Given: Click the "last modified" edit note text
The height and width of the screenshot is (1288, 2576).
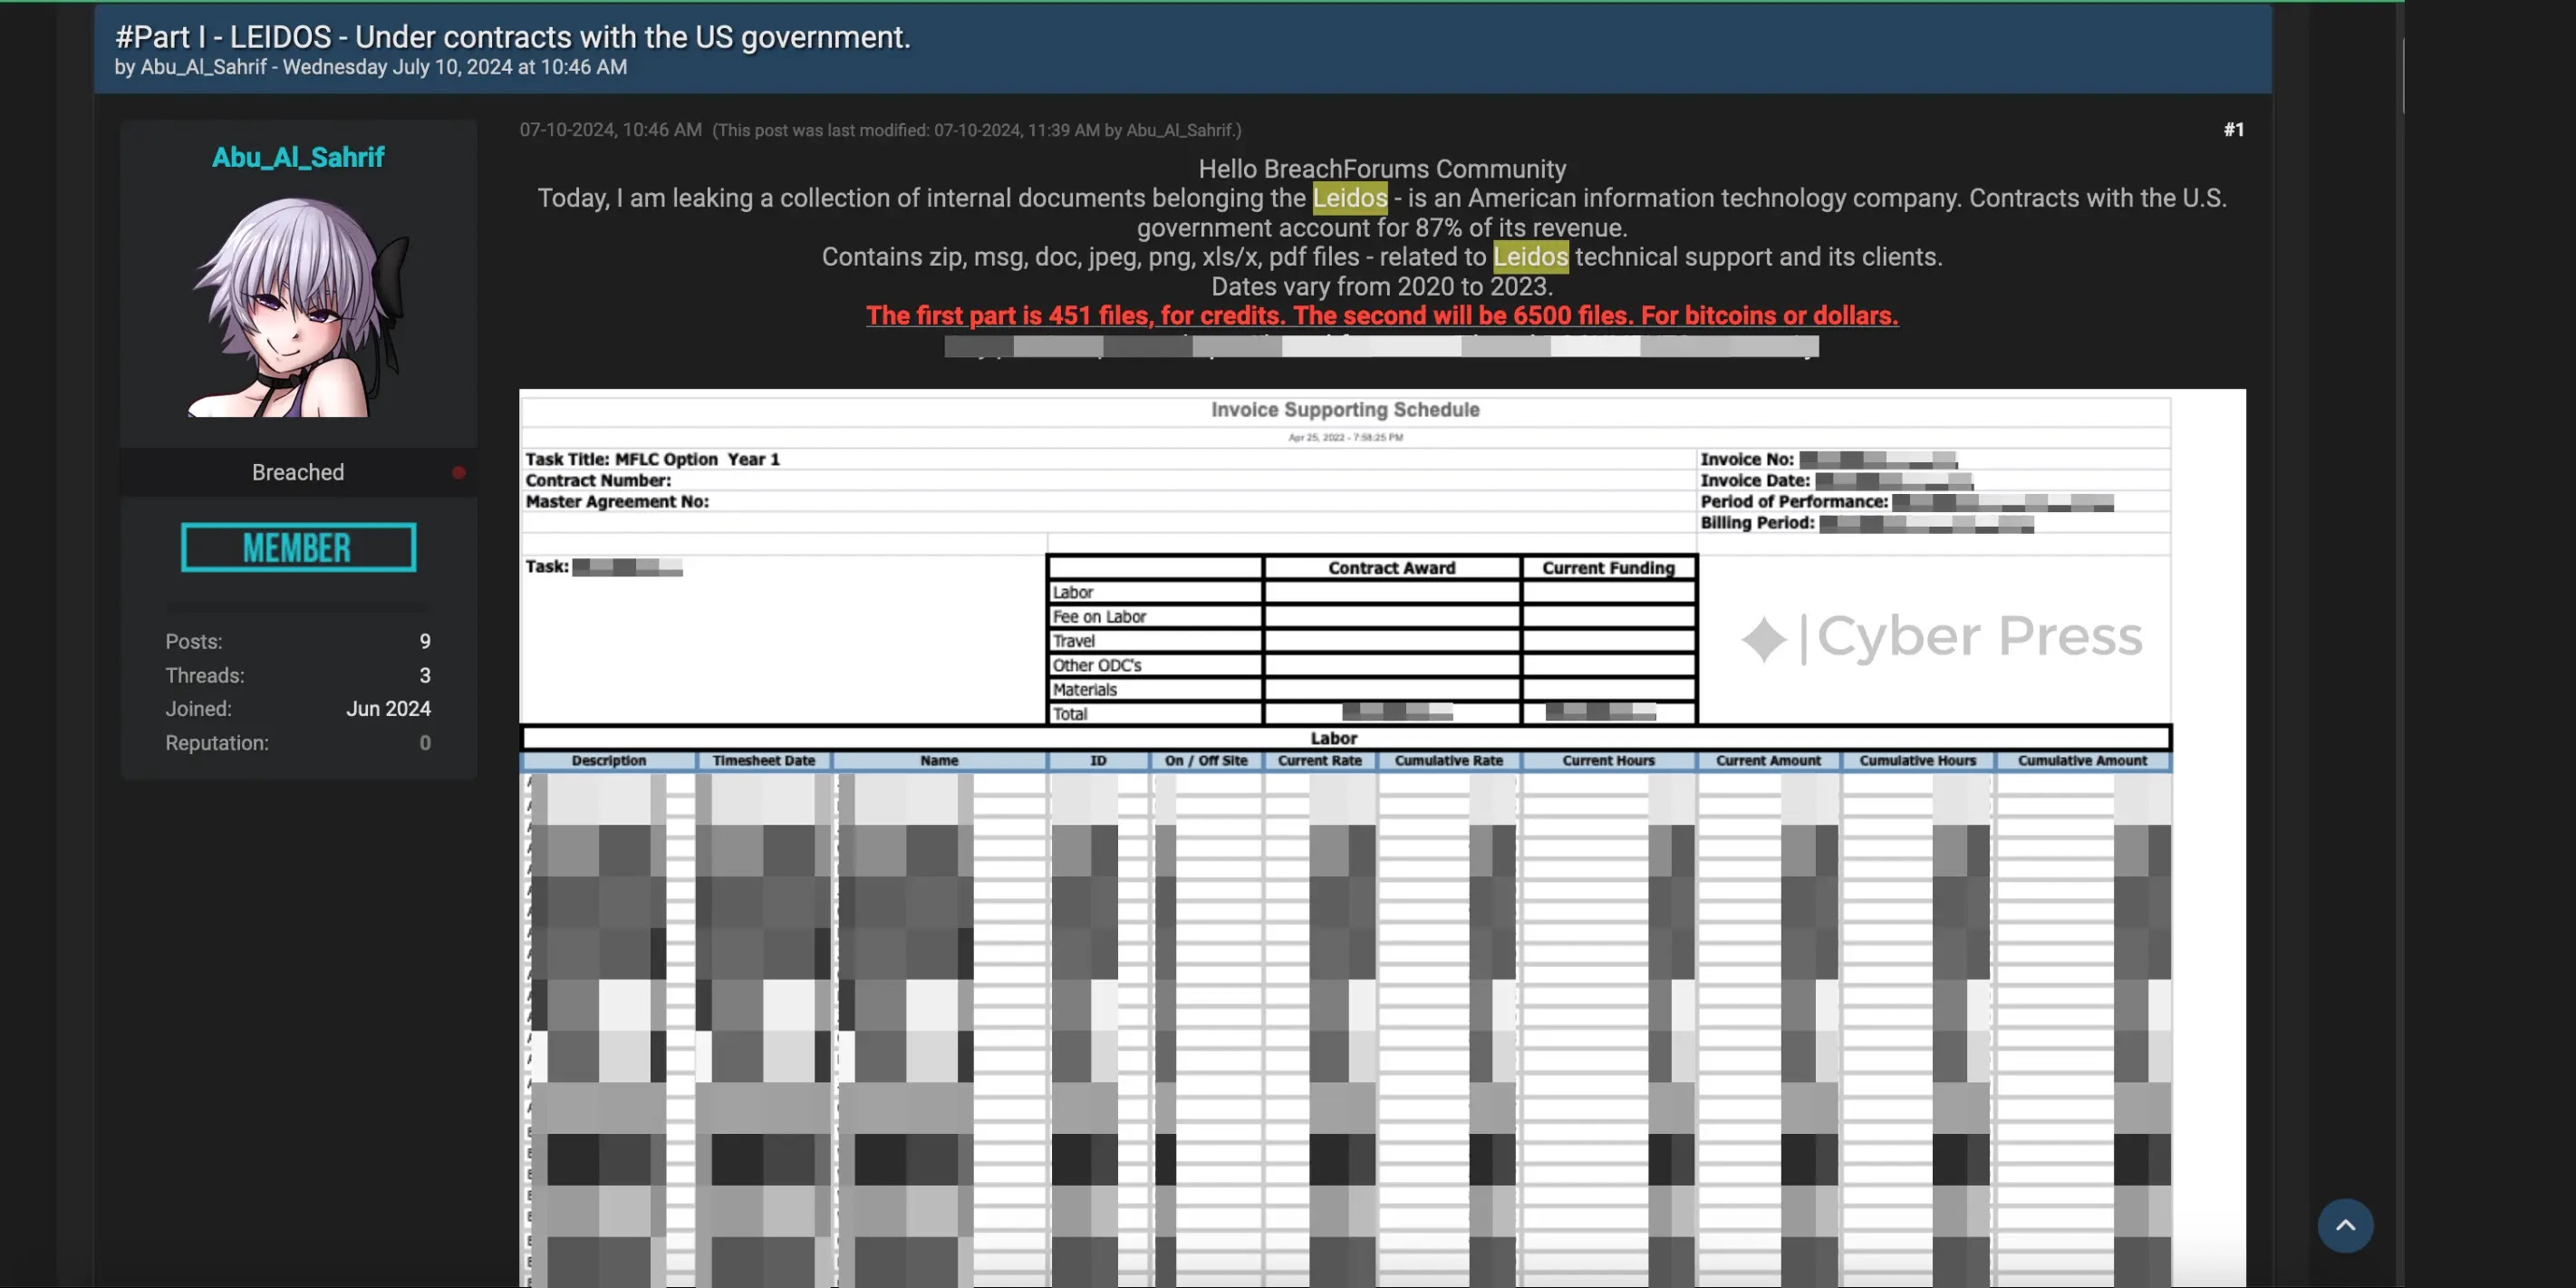Looking at the screenshot, I should click(x=976, y=130).
